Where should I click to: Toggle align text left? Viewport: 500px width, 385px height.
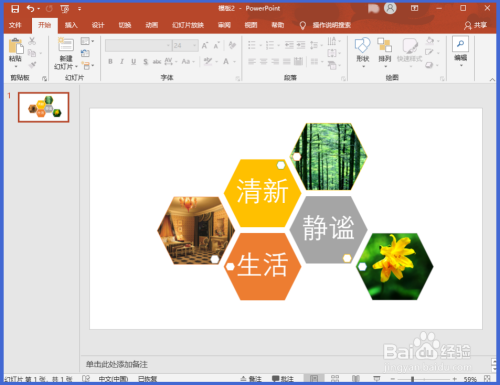[x=252, y=61]
